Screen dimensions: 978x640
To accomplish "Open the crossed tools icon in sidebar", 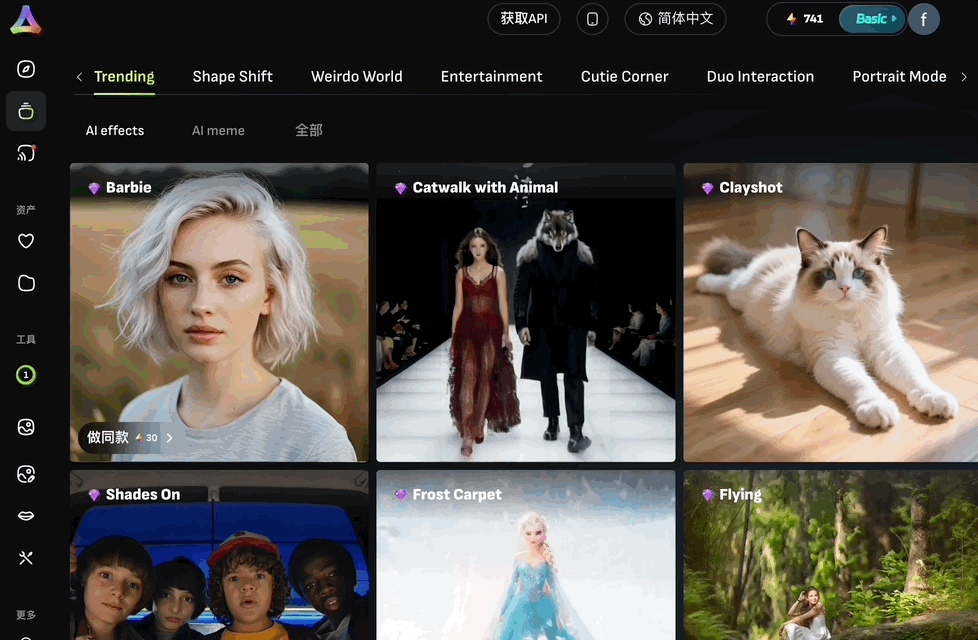I will (26, 558).
